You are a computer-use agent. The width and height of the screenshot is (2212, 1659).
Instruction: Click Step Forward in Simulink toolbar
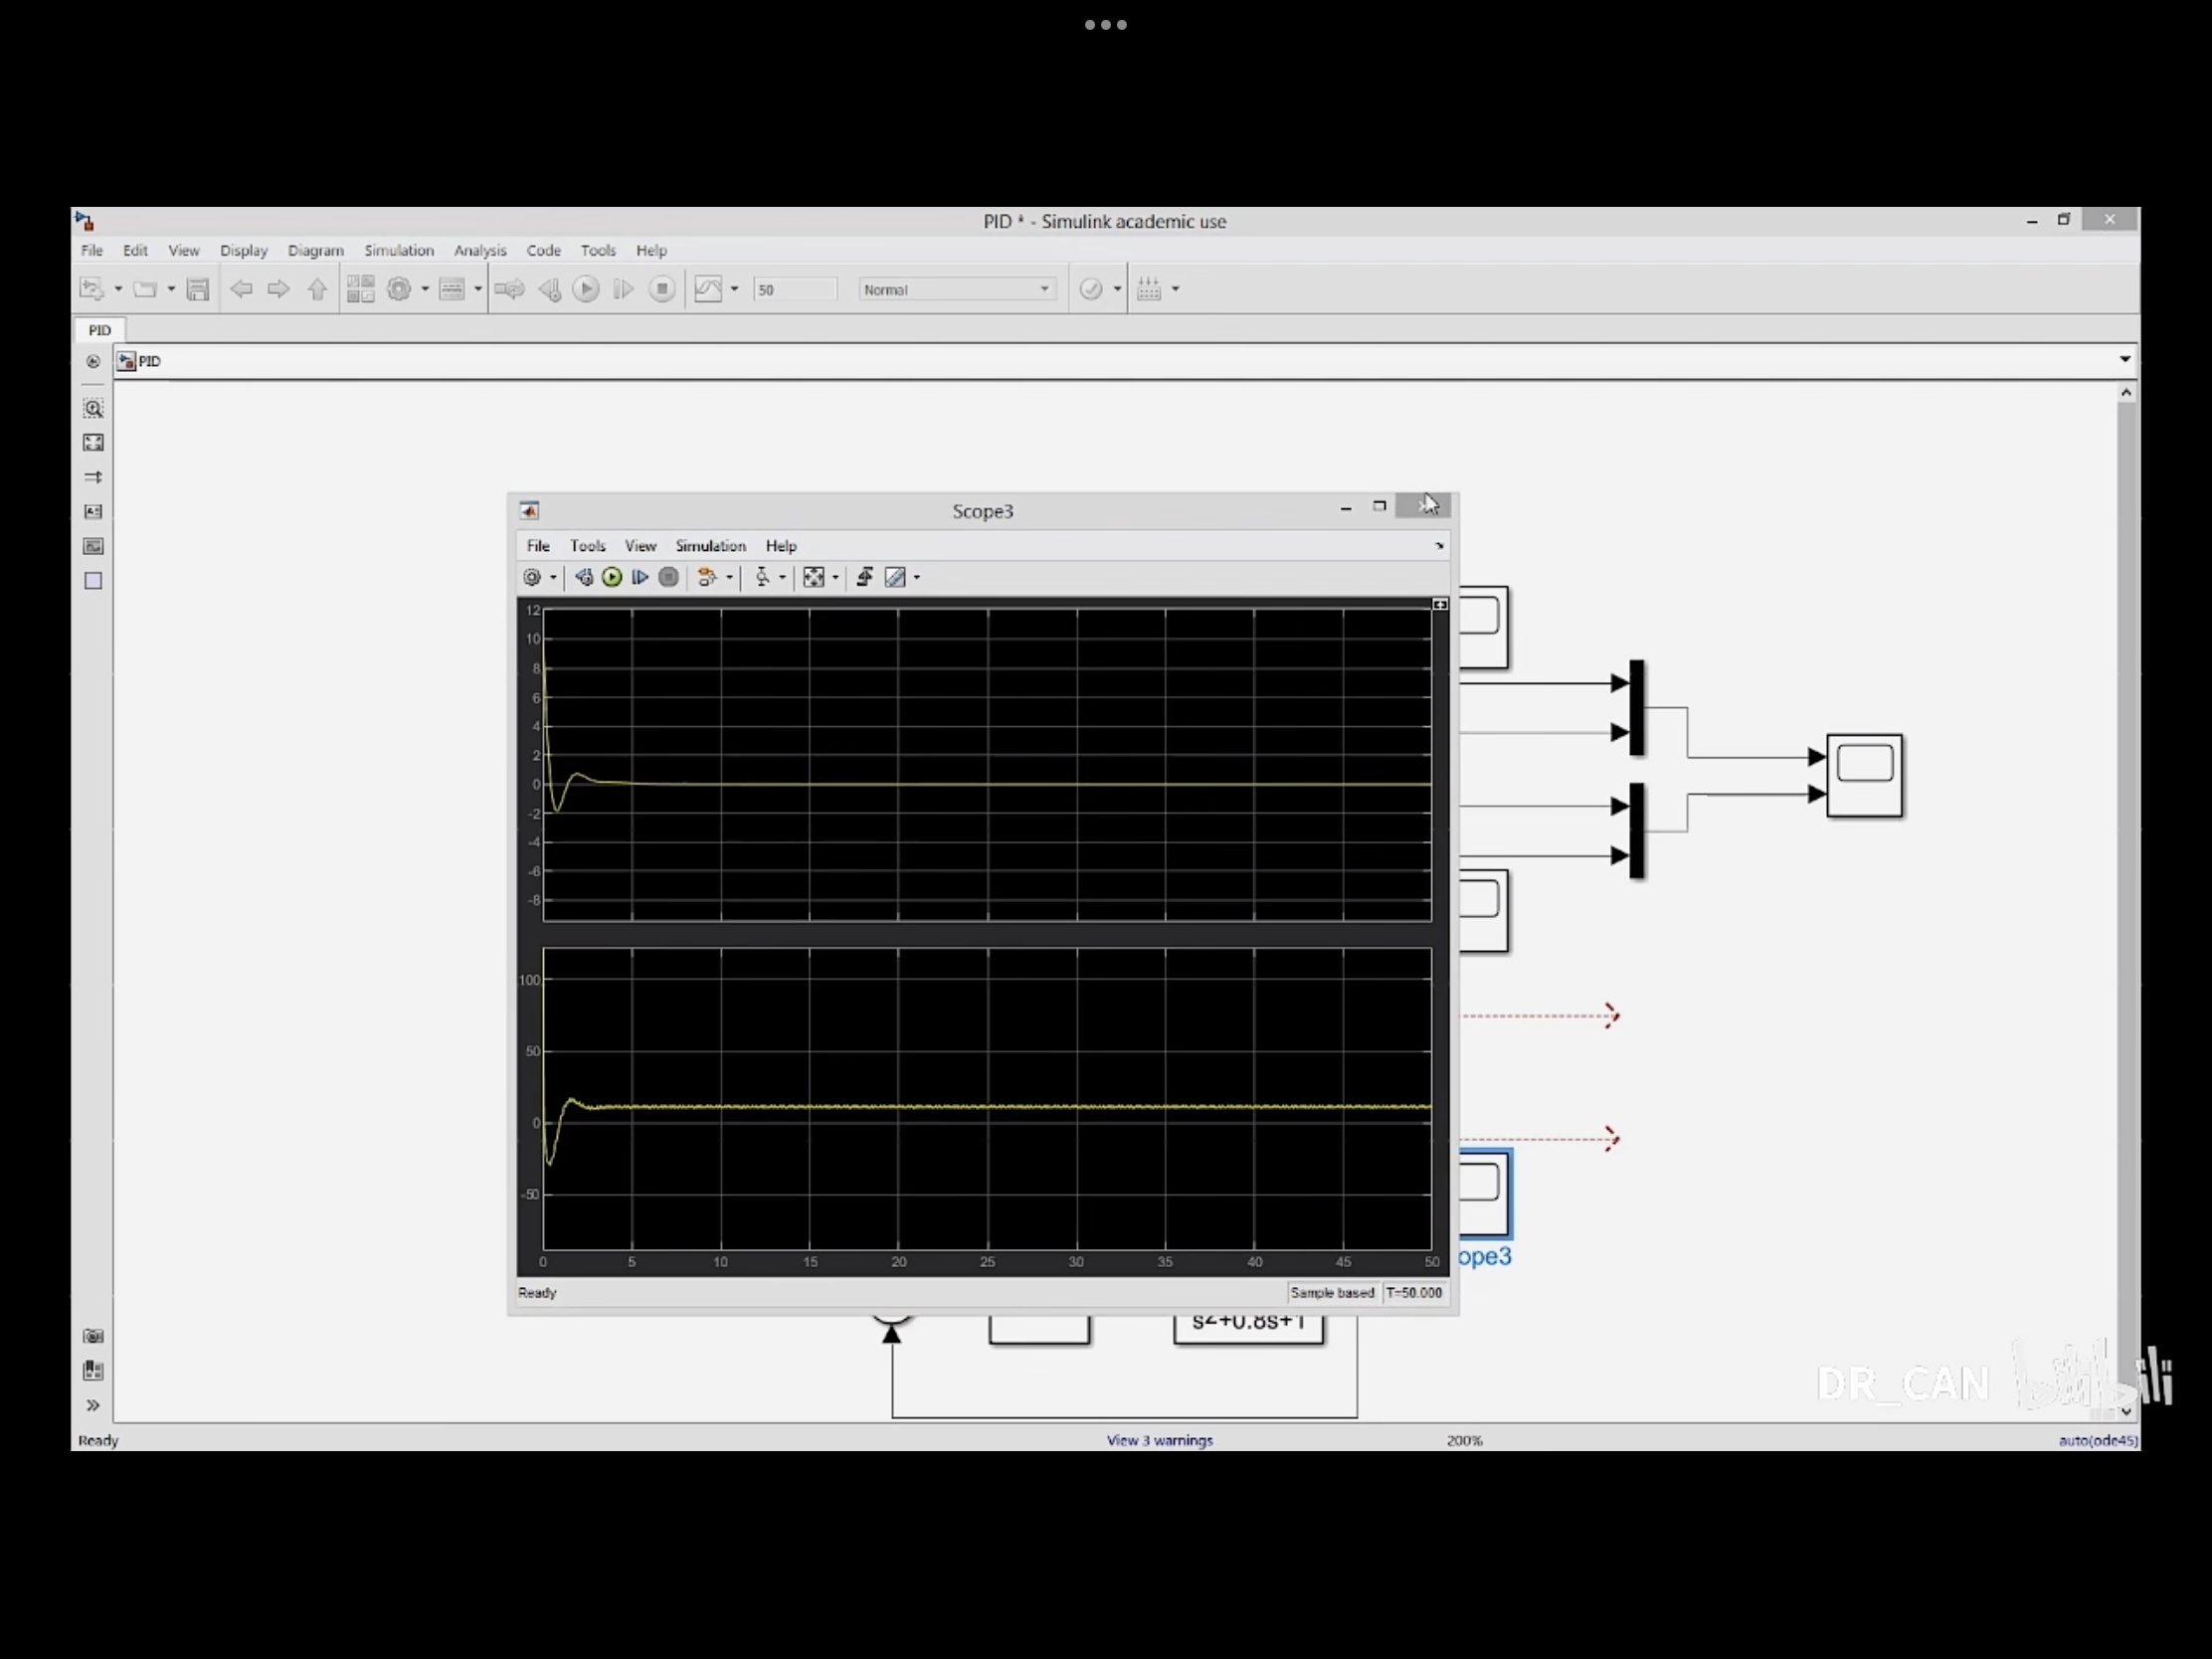(x=623, y=289)
